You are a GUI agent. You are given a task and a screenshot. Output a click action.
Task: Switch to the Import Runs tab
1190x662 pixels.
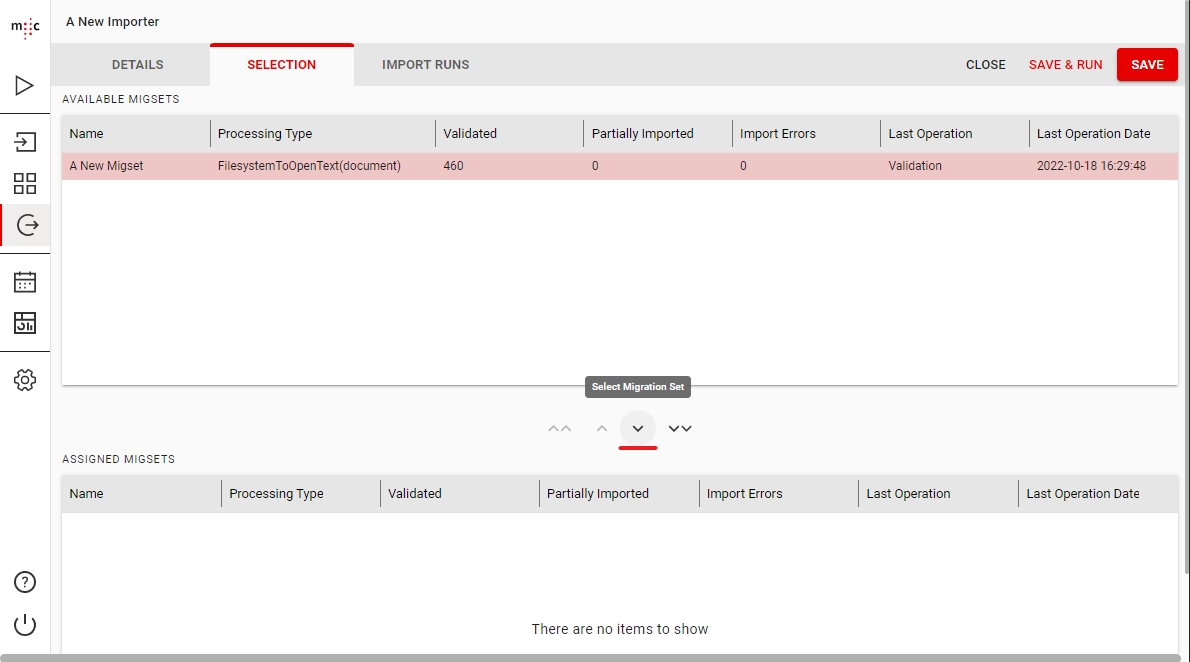pos(425,65)
